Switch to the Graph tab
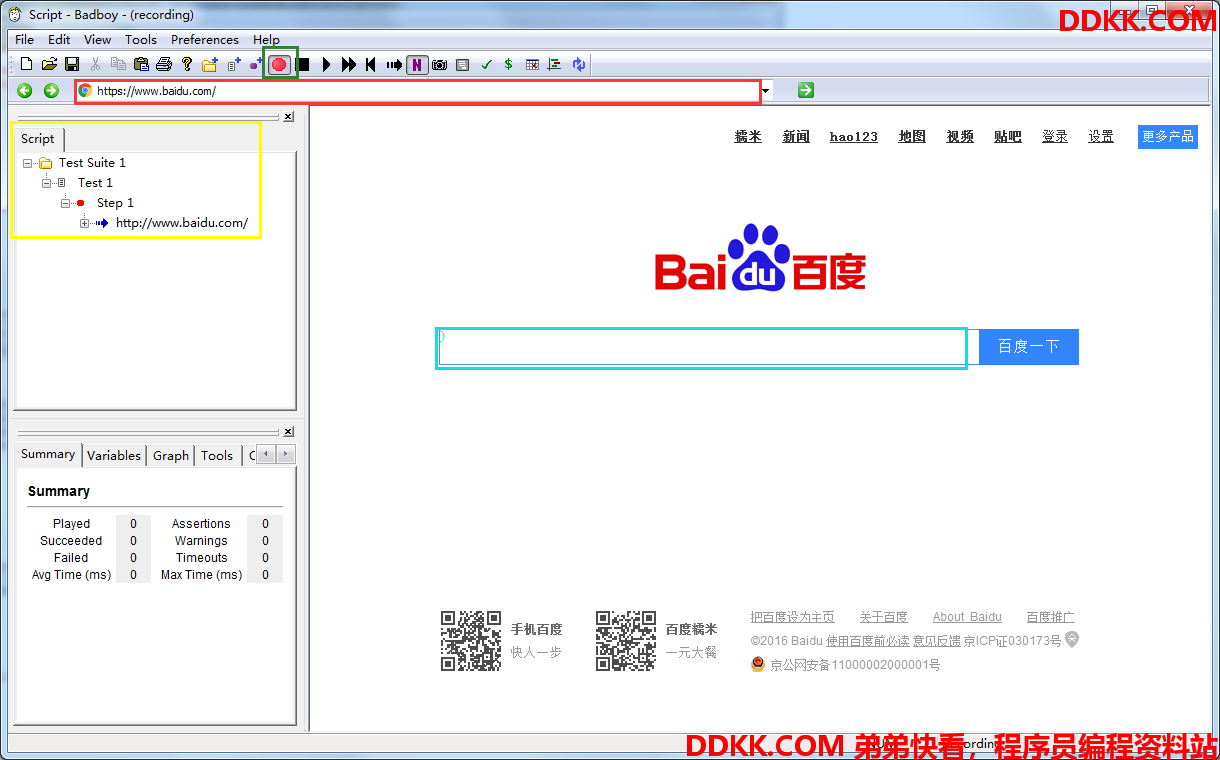The width and height of the screenshot is (1220, 760). 171,455
